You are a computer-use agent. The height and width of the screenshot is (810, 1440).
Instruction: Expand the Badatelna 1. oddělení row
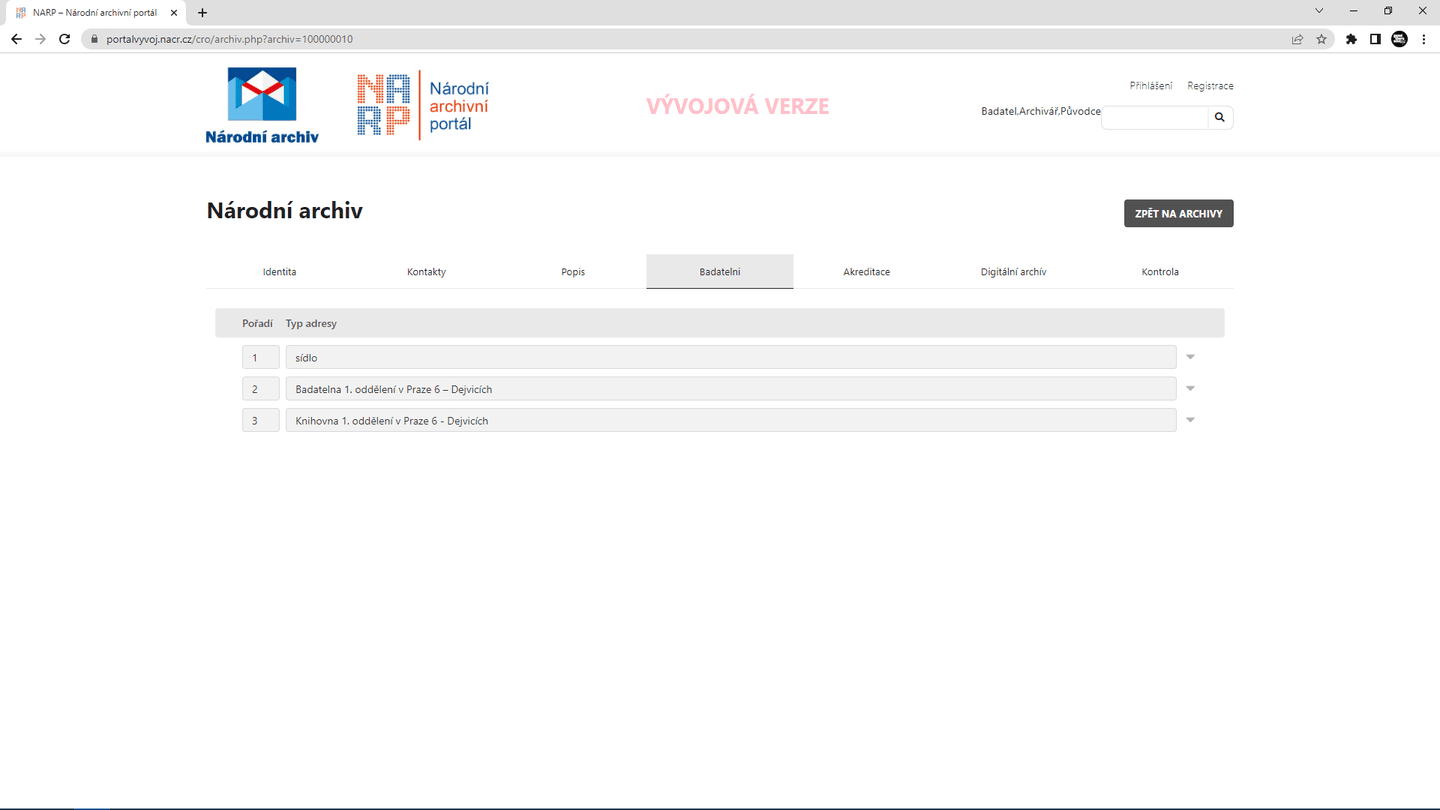1190,389
